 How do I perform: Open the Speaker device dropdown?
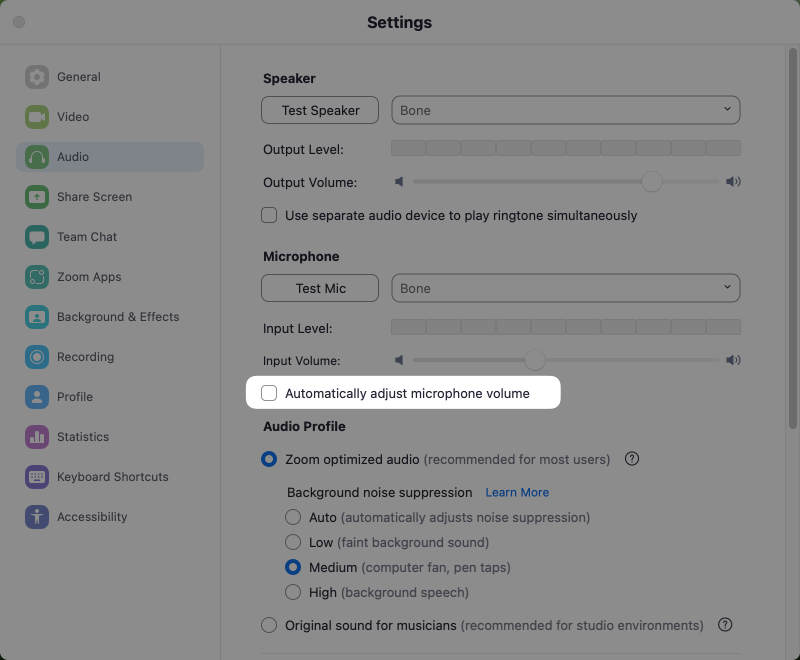[x=566, y=110]
